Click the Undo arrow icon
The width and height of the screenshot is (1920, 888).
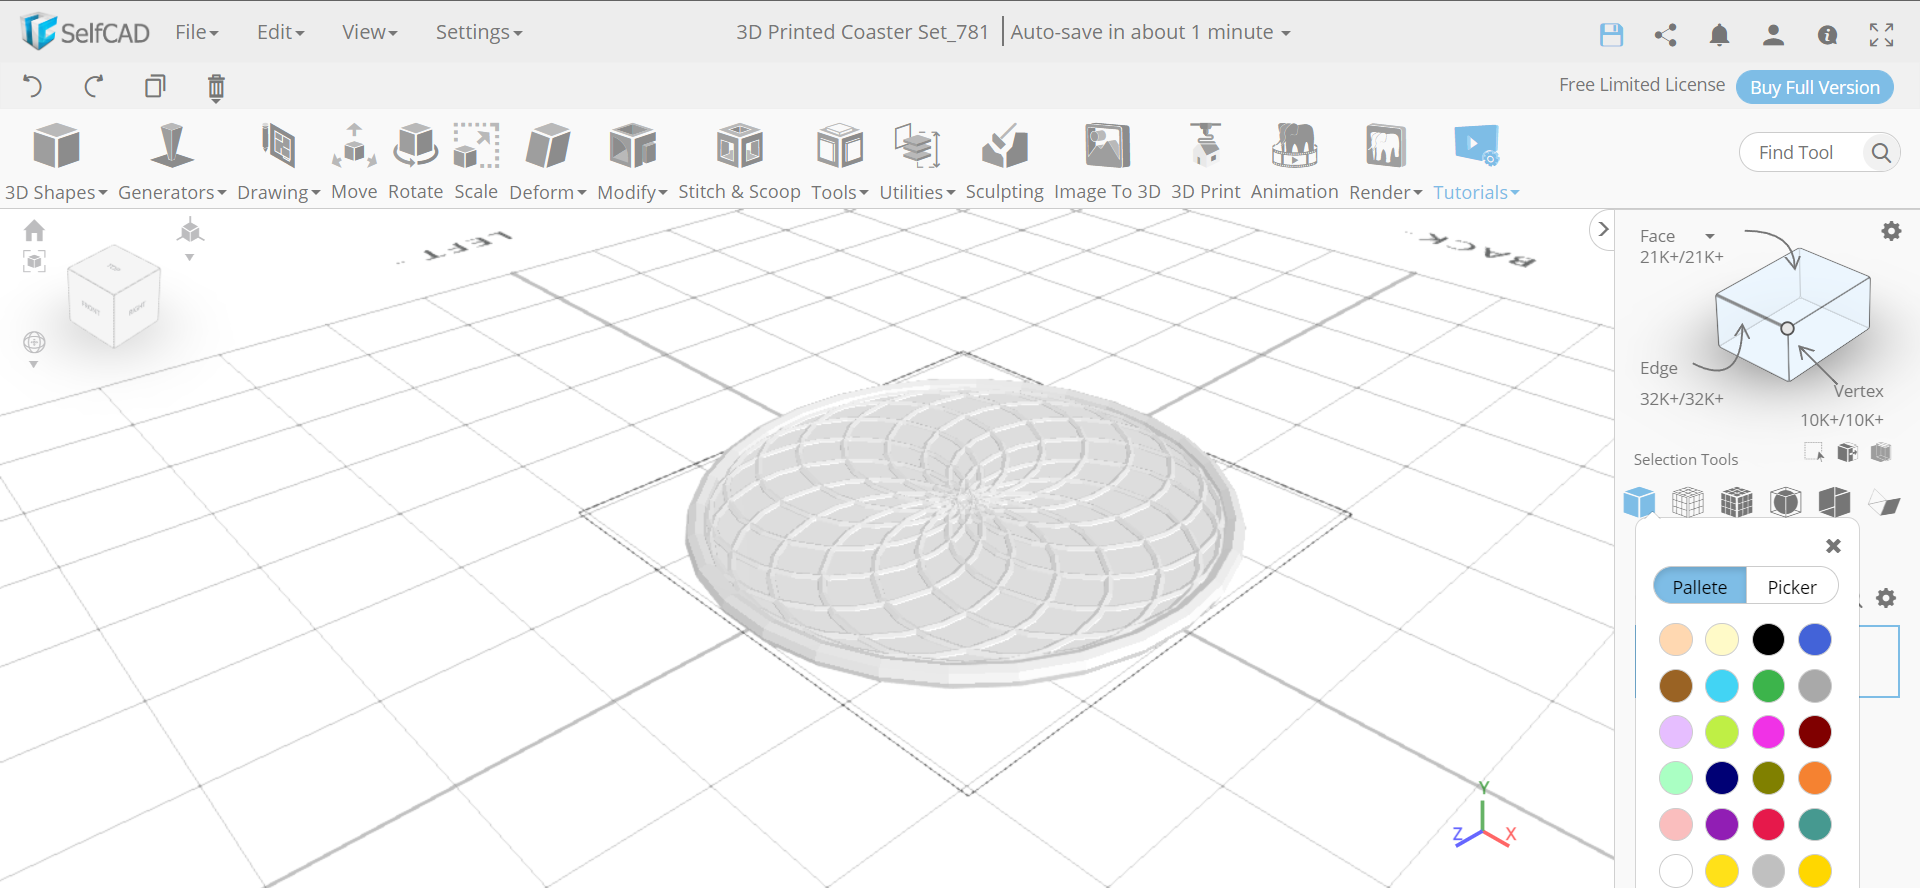coord(32,86)
